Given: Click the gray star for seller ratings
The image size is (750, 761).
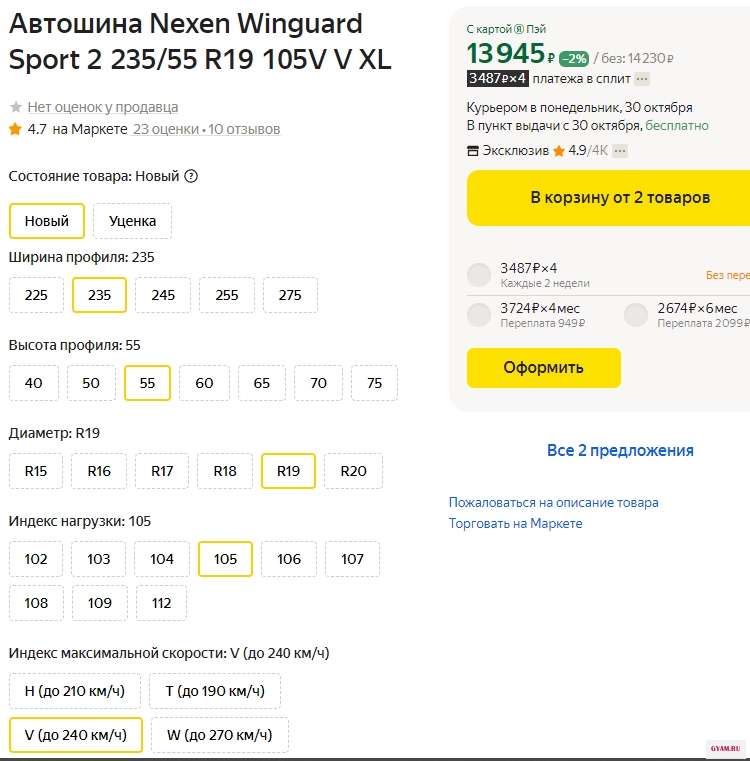Looking at the screenshot, I should [x=15, y=107].
